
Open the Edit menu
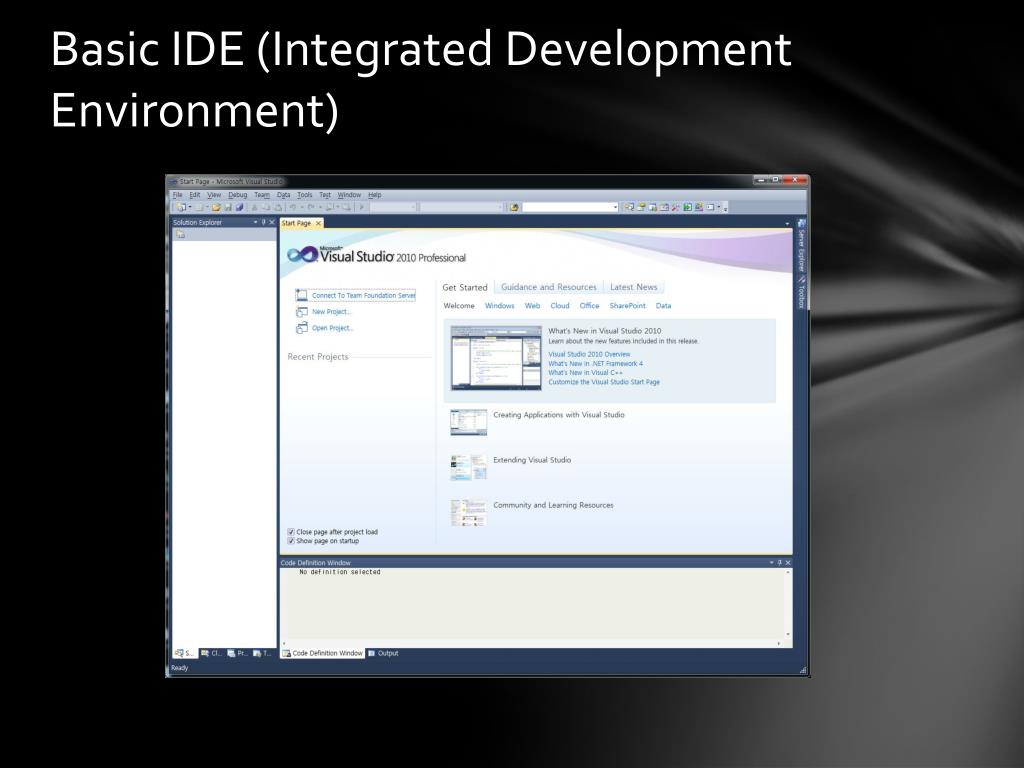pyautogui.click(x=195, y=195)
